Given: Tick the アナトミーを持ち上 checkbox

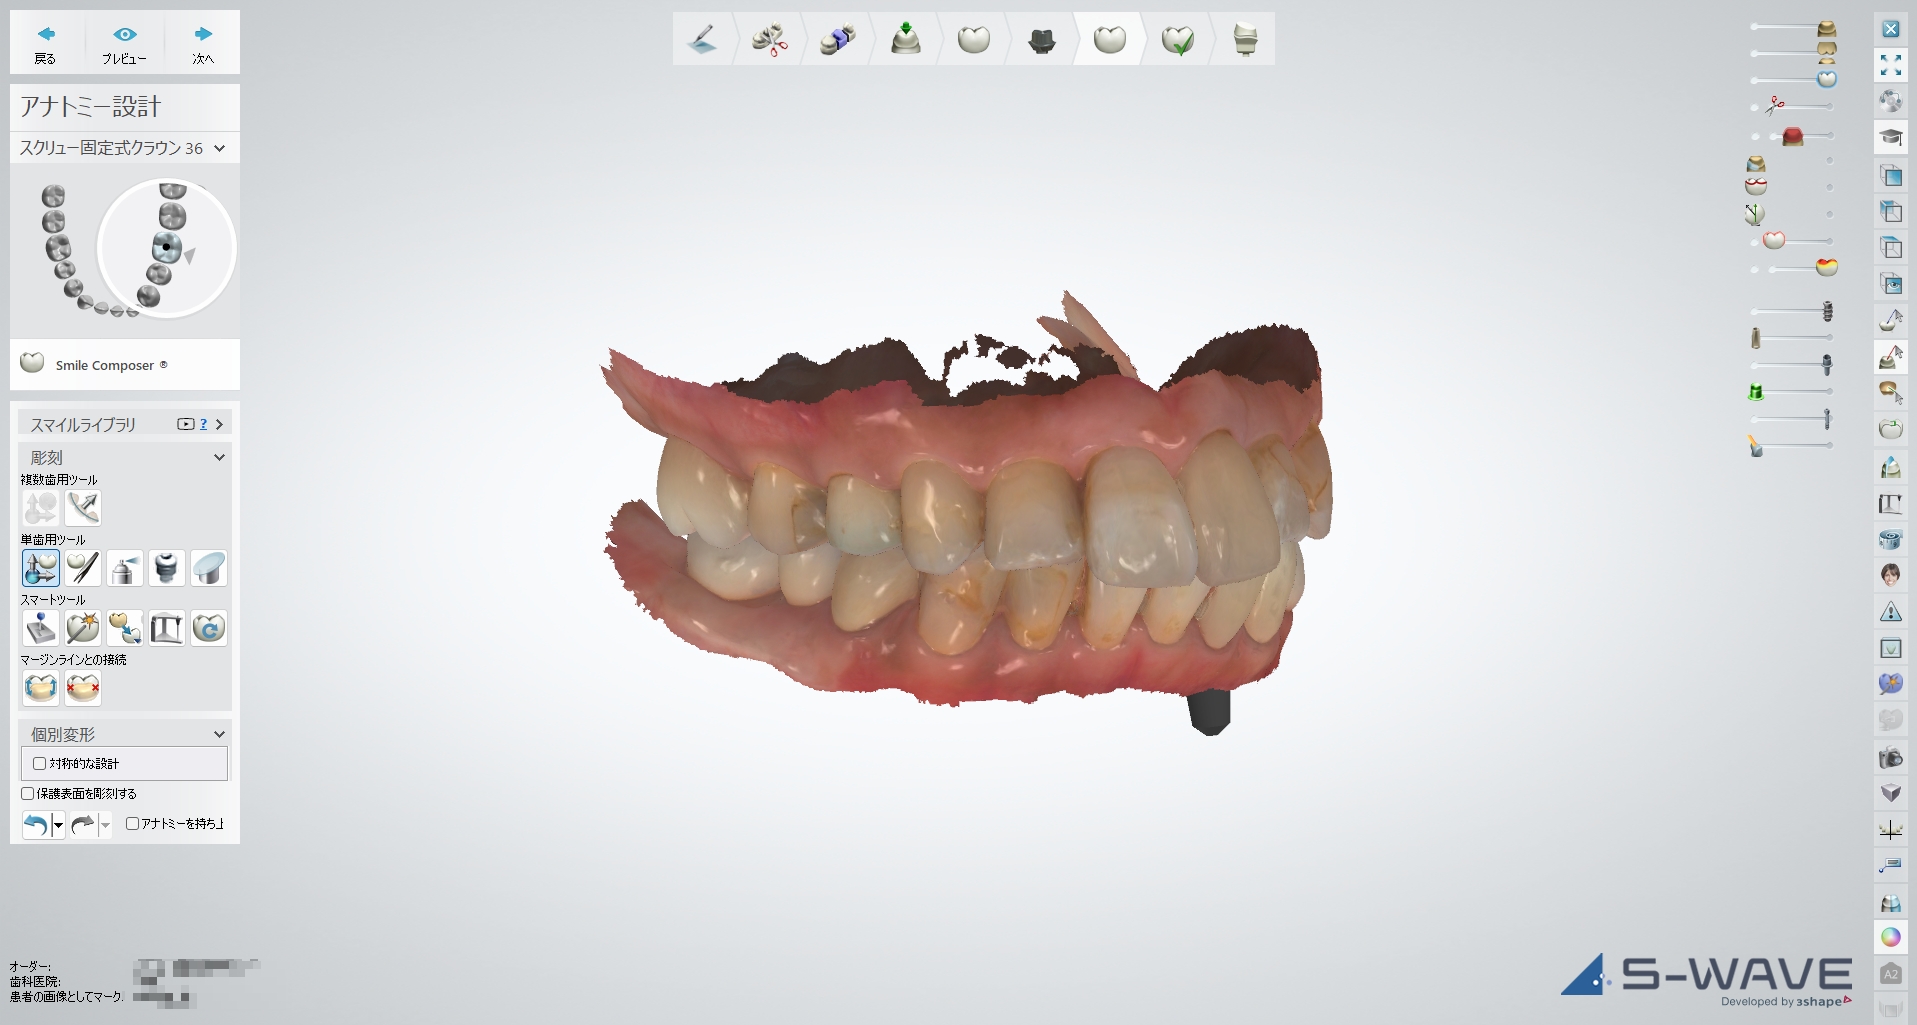Looking at the screenshot, I should (x=132, y=823).
